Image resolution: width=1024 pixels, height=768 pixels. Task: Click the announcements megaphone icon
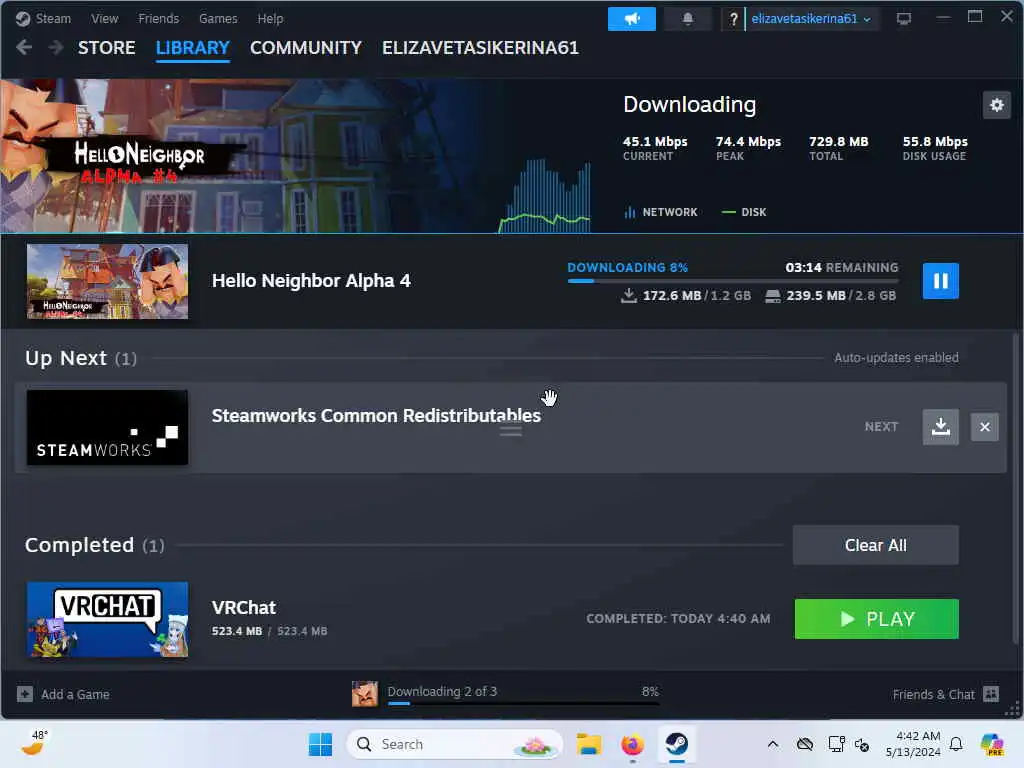point(632,19)
